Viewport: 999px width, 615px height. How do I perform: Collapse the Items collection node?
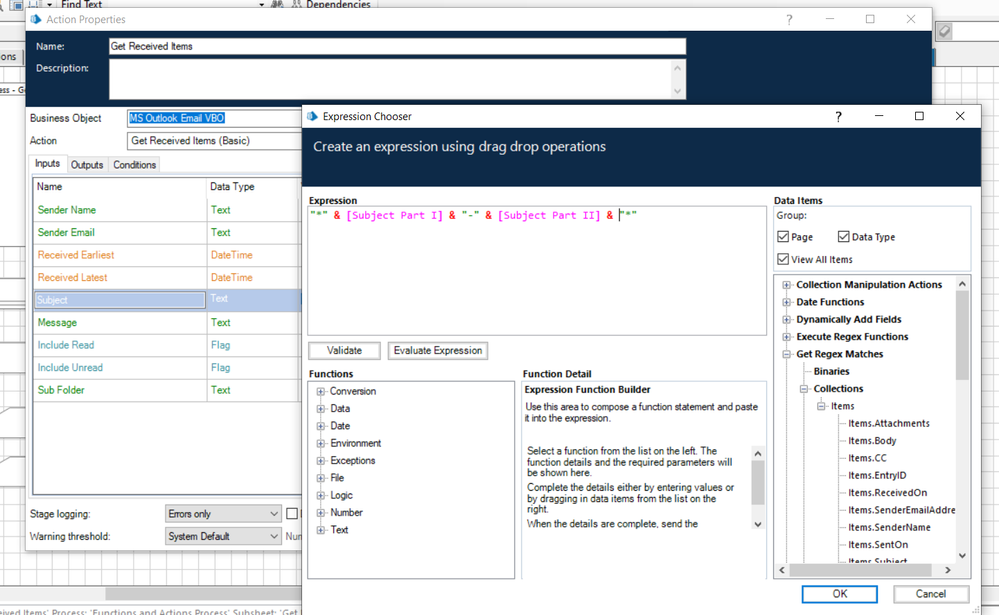tap(821, 406)
